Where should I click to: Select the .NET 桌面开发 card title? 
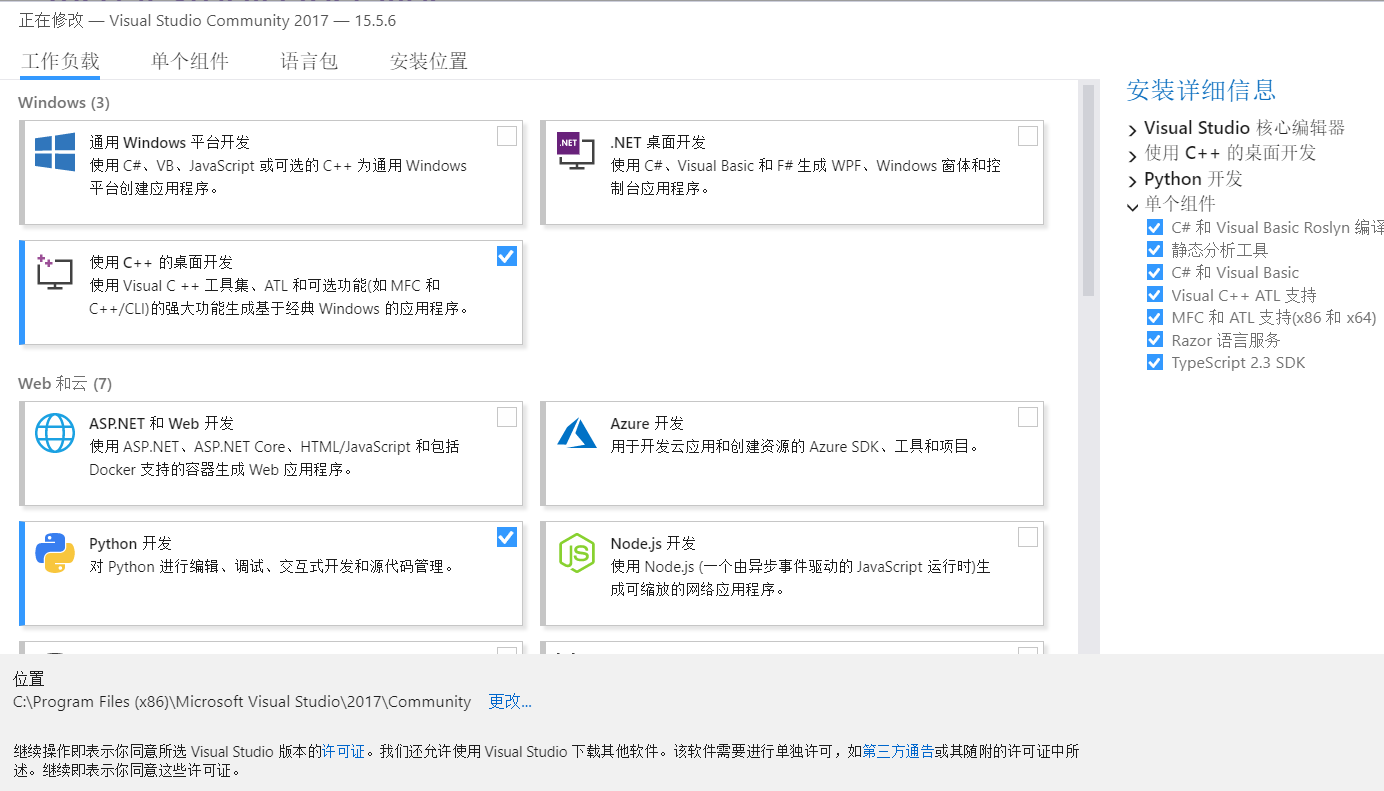(658, 142)
